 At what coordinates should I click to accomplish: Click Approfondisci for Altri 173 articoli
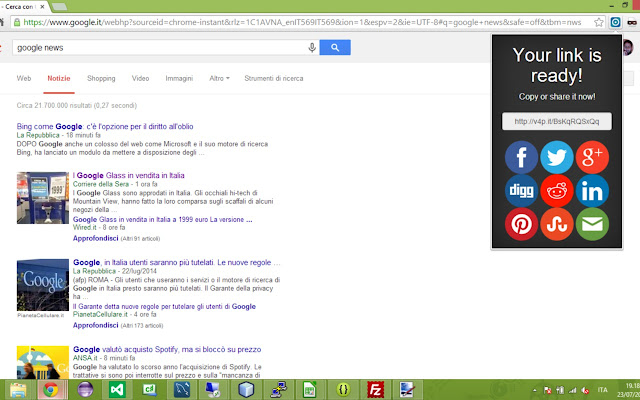coord(96,325)
